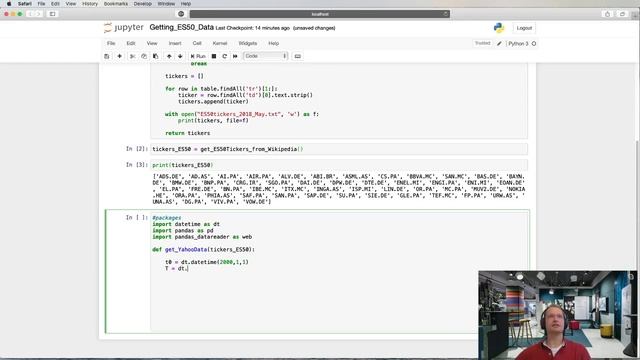The width and height of the screenshot is (640, 360).
Task: Click the Jupyter logo
Action: [124, 28]
